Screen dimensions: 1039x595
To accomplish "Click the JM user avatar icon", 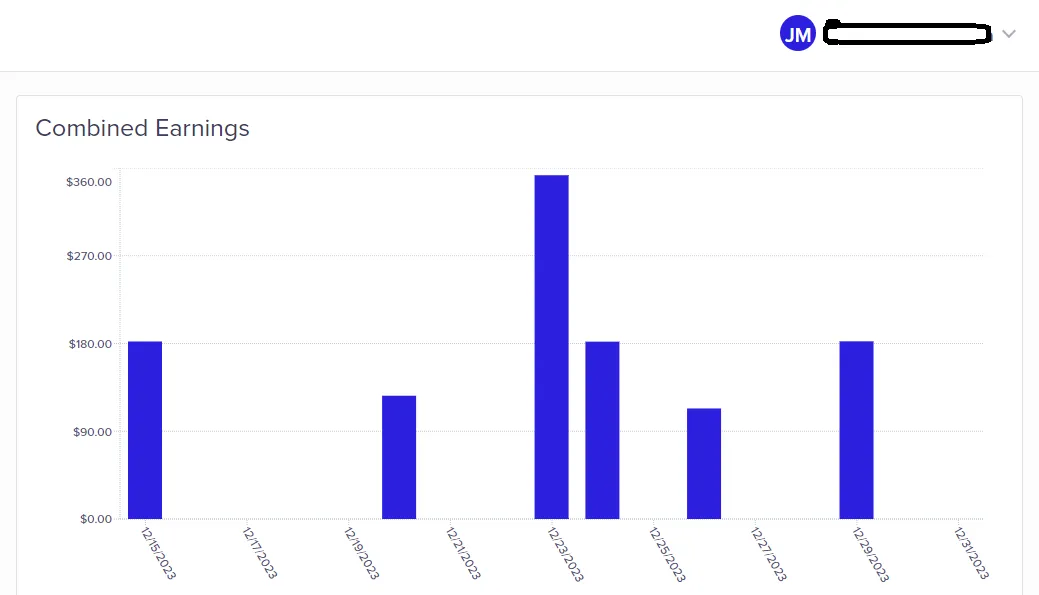I will point(797,34).
